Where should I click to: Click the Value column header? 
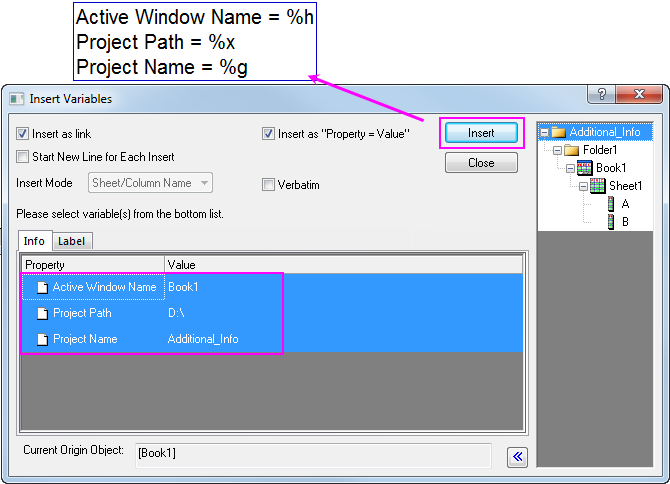click(x=344, y=265)
